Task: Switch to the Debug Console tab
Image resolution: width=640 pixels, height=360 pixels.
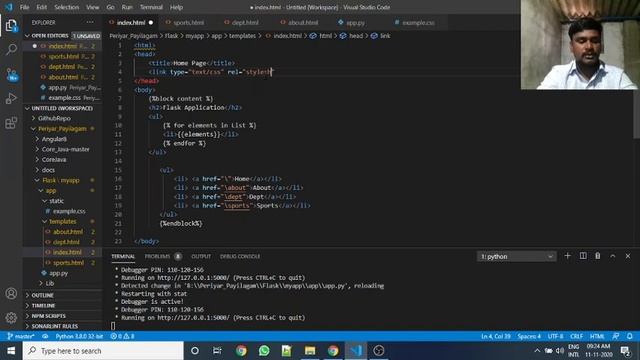Action: click(240, 256)
